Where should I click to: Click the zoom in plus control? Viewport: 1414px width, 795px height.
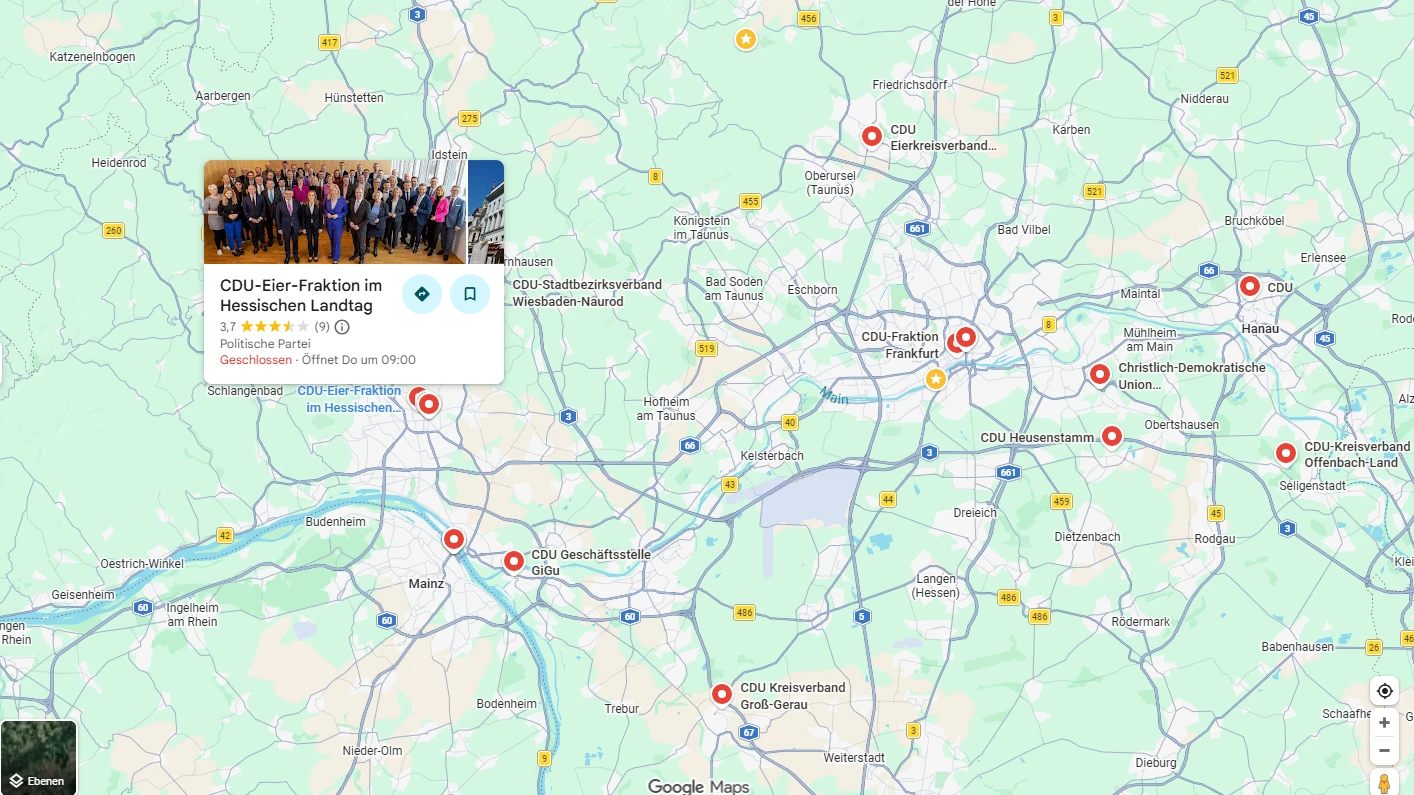pyautogui.click(x=1384, y=722)
